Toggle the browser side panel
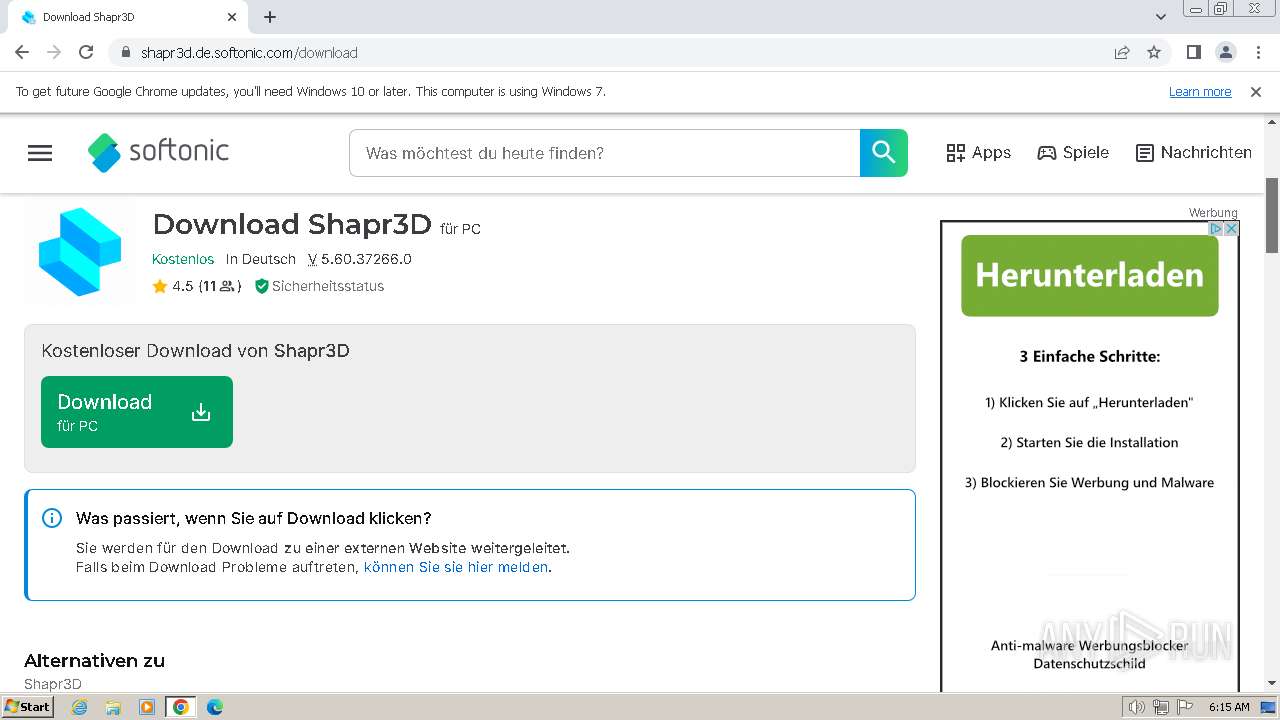 pyautogui.click(x=1193, y=52)
